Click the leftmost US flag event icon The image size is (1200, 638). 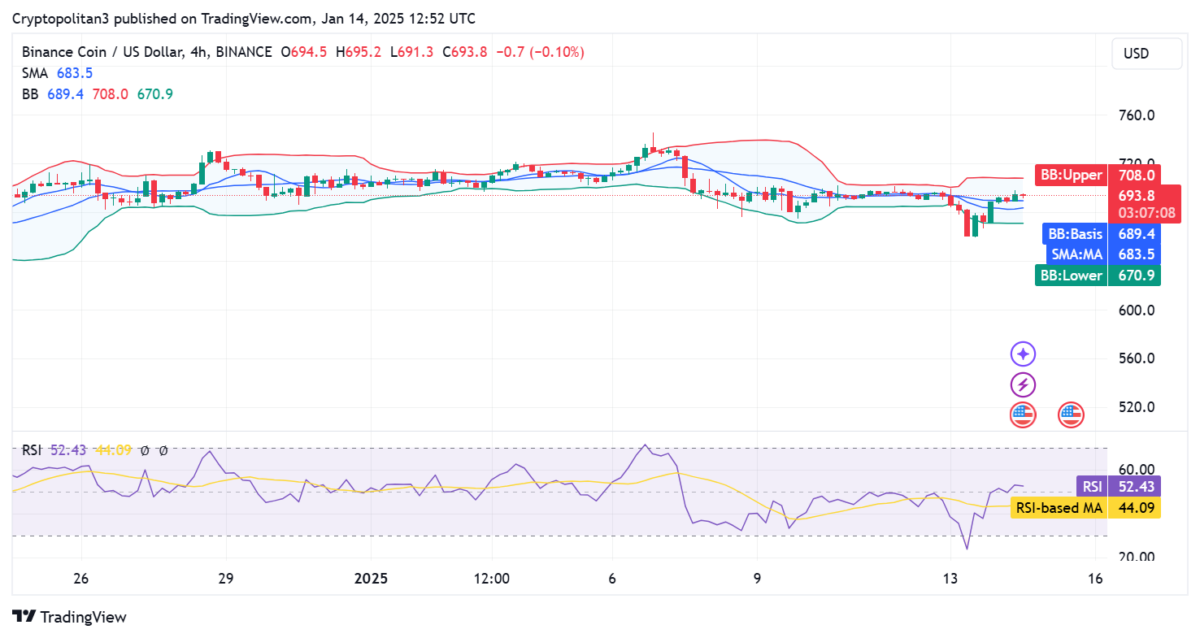click(1022, 414)
